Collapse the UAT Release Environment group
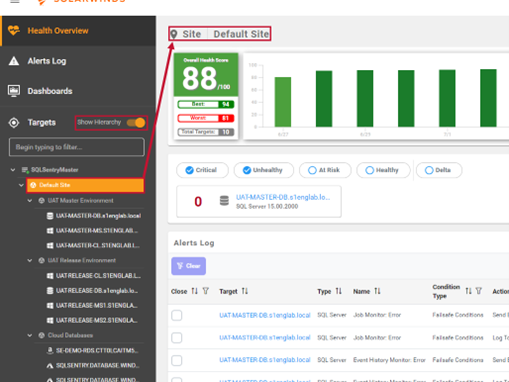This screenshot has width=509, height=382. (x=30, y=261)
